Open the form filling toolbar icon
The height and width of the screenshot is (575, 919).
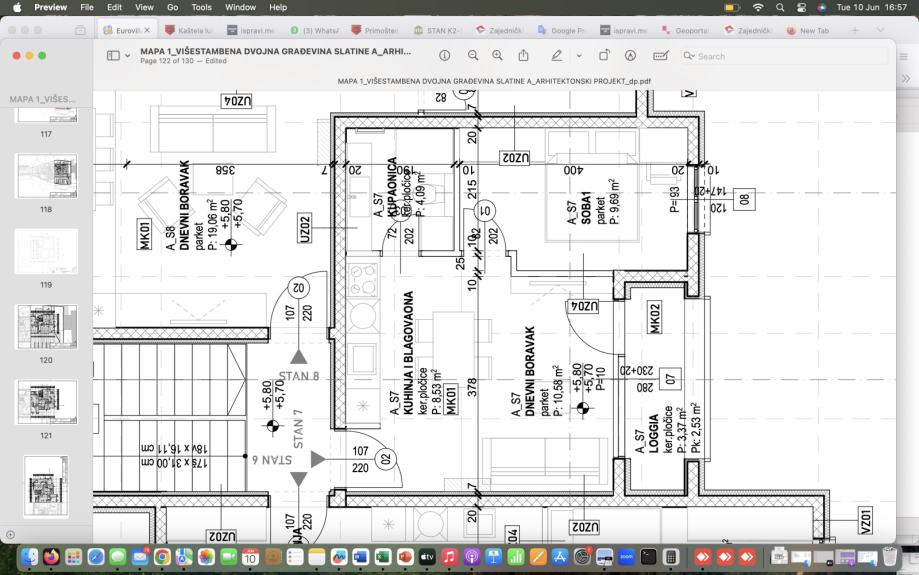click(660, 56)
